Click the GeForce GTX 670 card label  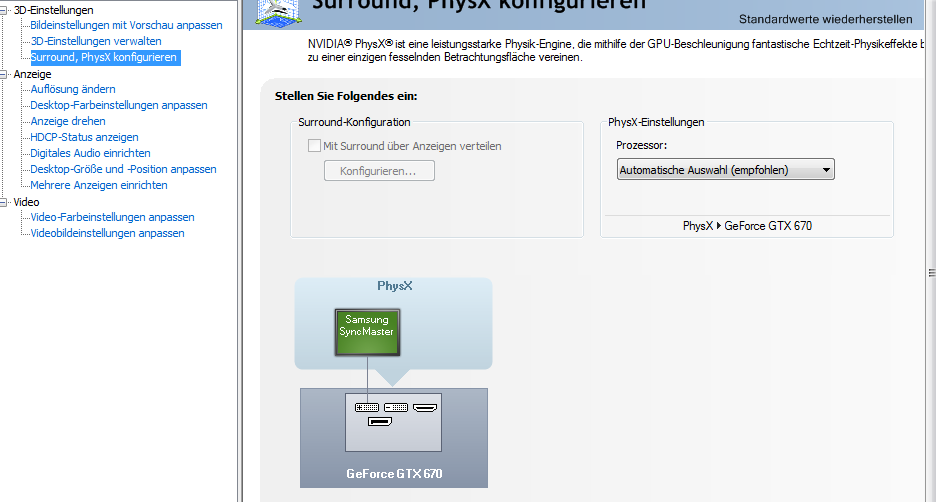(394, 474)
